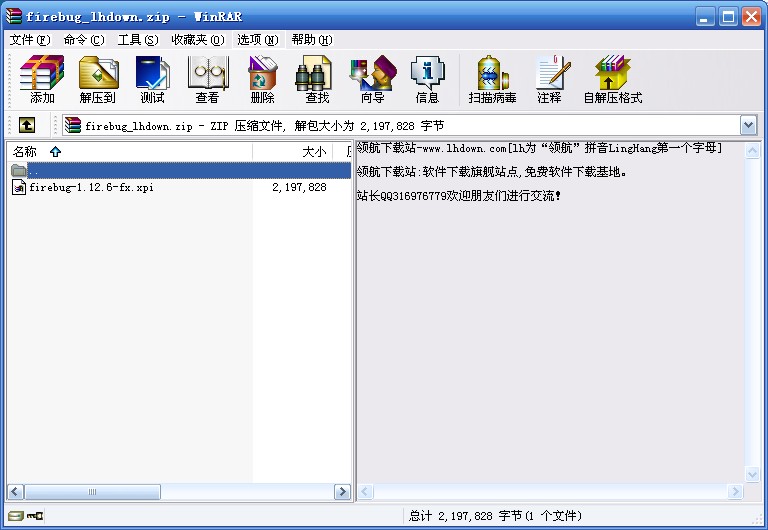Minimize the WinRAR window
This screenshot has height=530, width=768.
click(705, 17)
